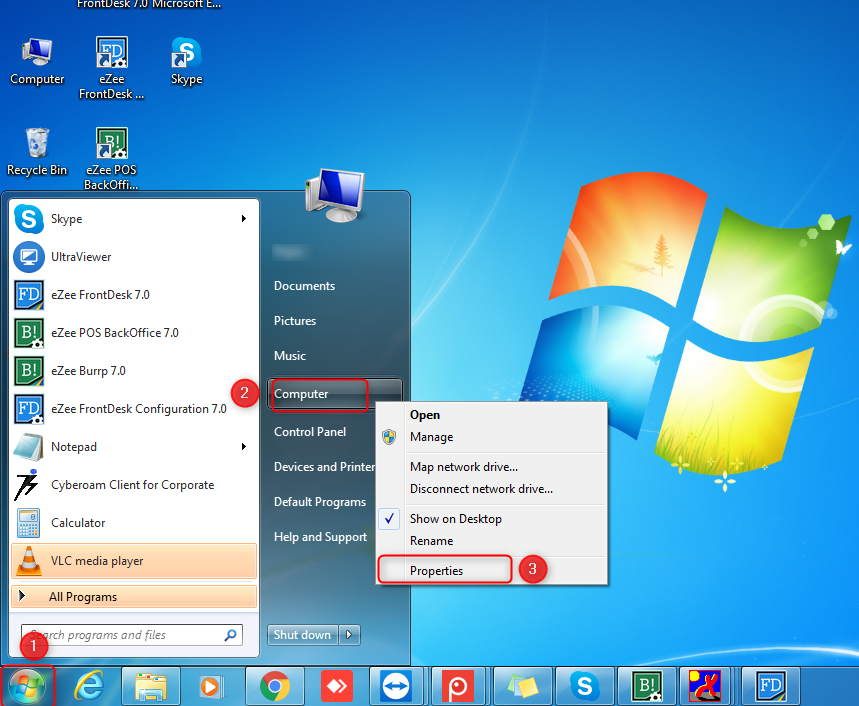Launch eZee Burrp 7.0 from Start menu
The height and width of the screenshot is (706, 859).
tap(134, 371)
